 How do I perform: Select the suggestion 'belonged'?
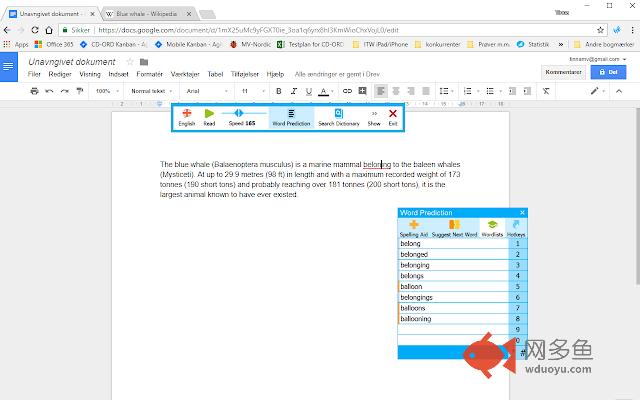(x=453, y=254)
